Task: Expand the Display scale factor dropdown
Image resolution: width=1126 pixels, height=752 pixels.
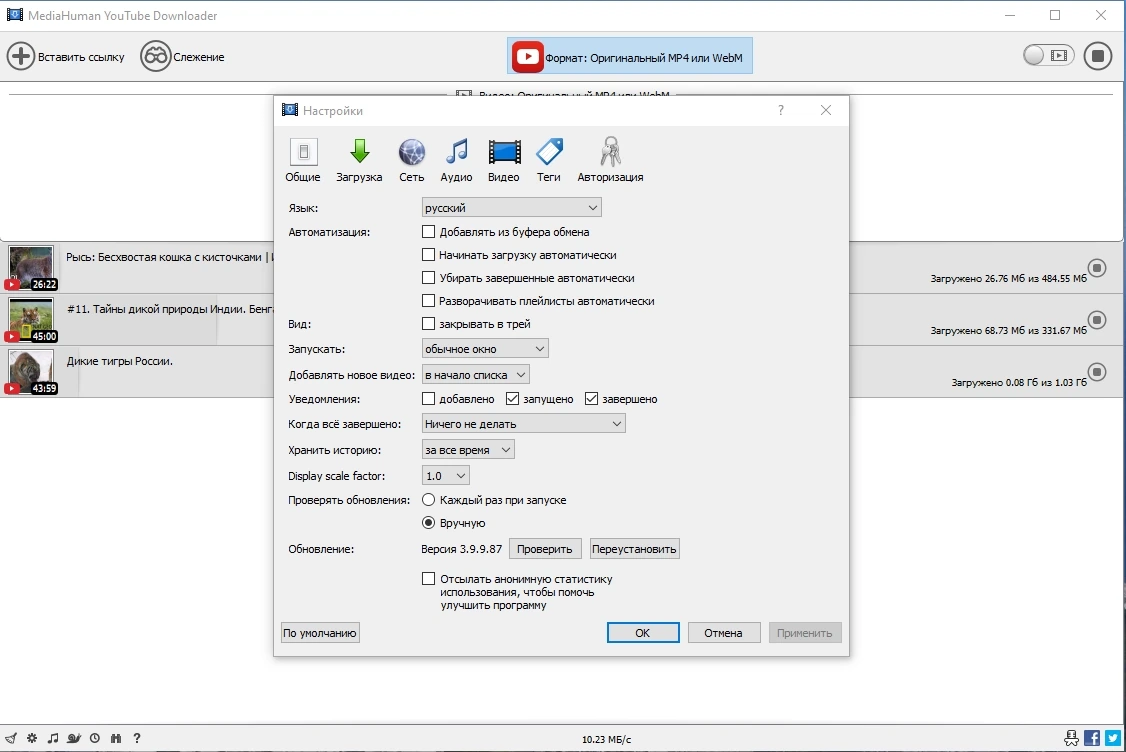Action: [446, 475]
